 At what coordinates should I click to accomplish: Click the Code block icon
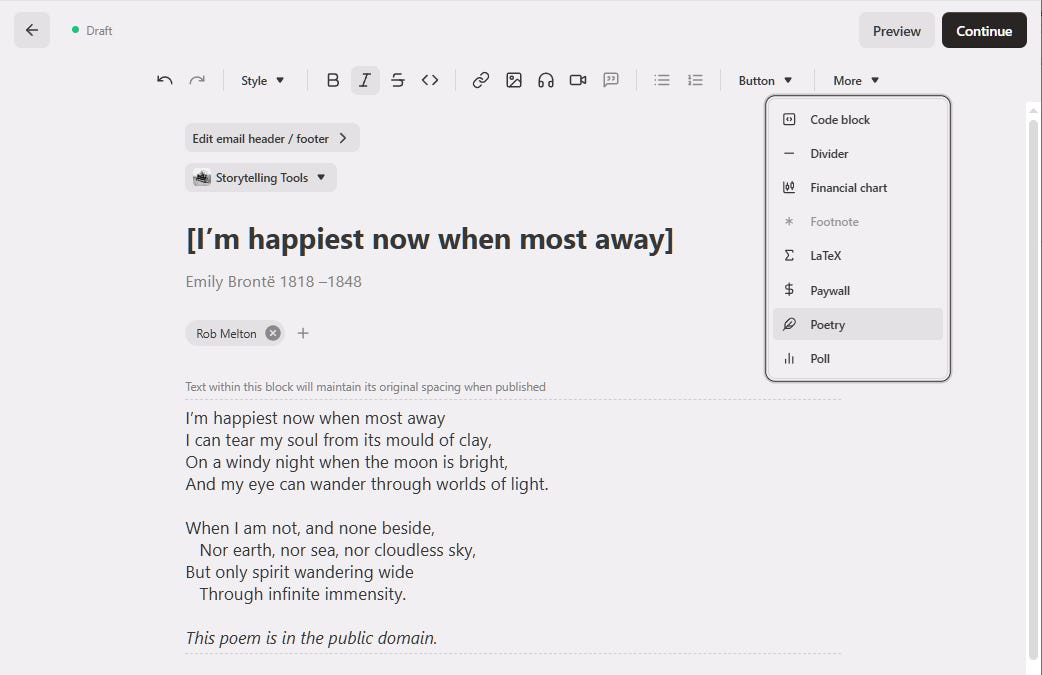[789, 120]
